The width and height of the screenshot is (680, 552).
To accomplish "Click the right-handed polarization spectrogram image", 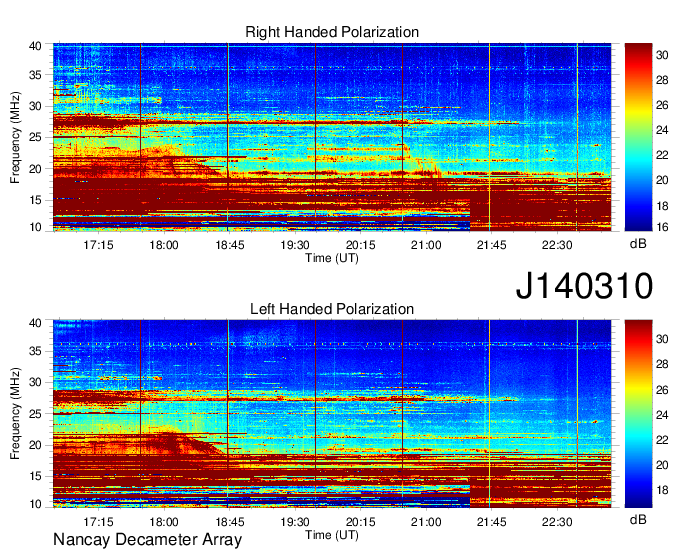I will pos(332,137).
